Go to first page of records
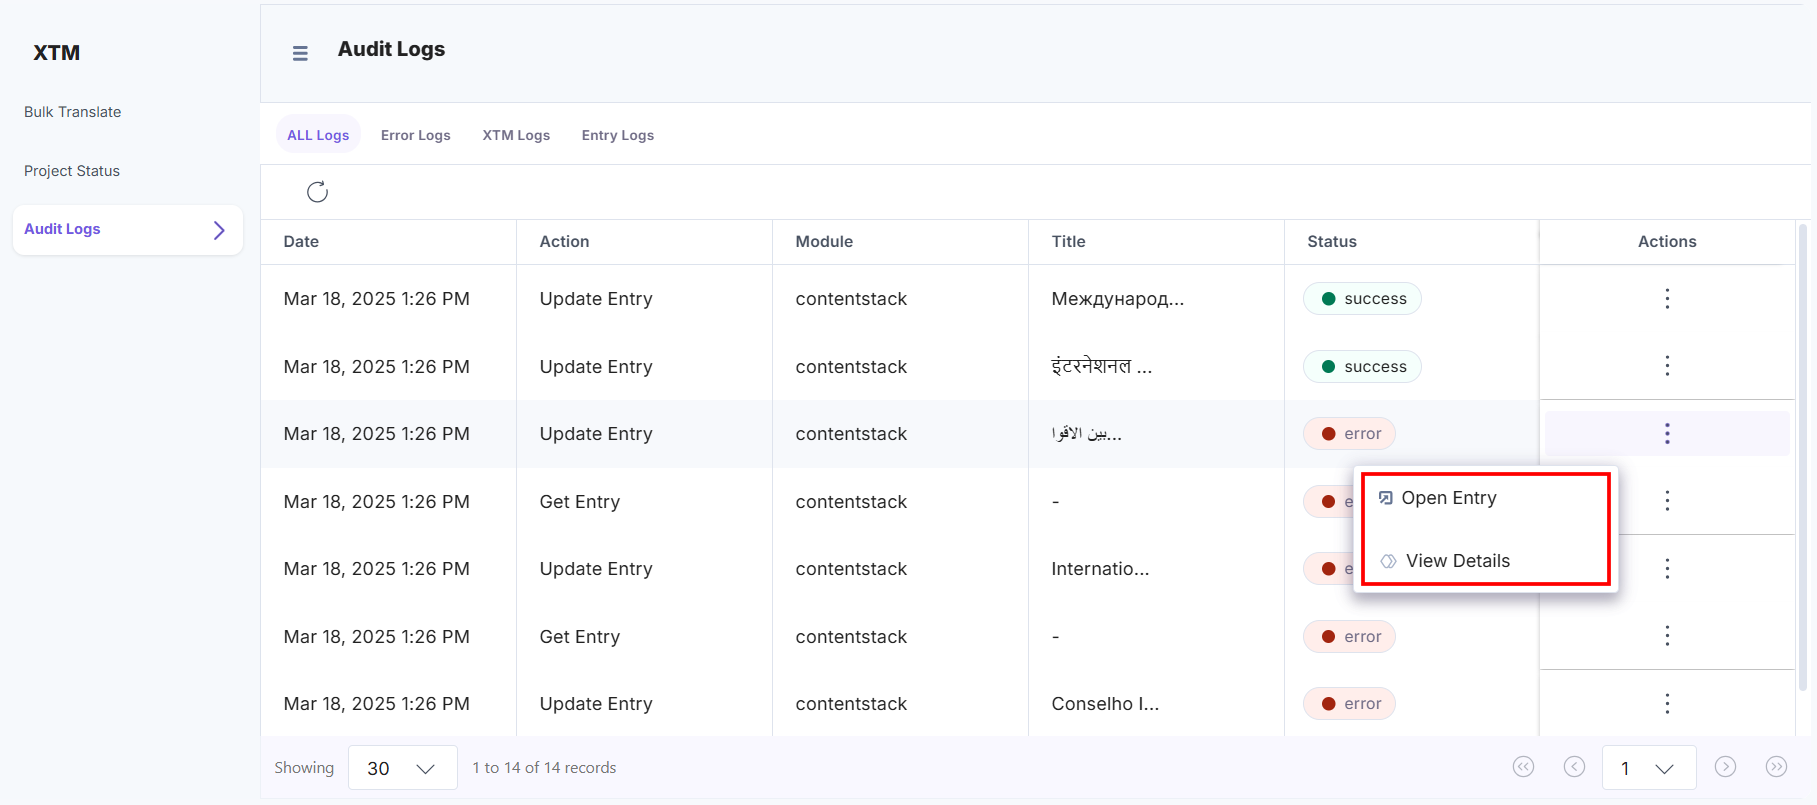This screenshot has width=1817, height=805. pyautogui.click(x=1523, y=767)
